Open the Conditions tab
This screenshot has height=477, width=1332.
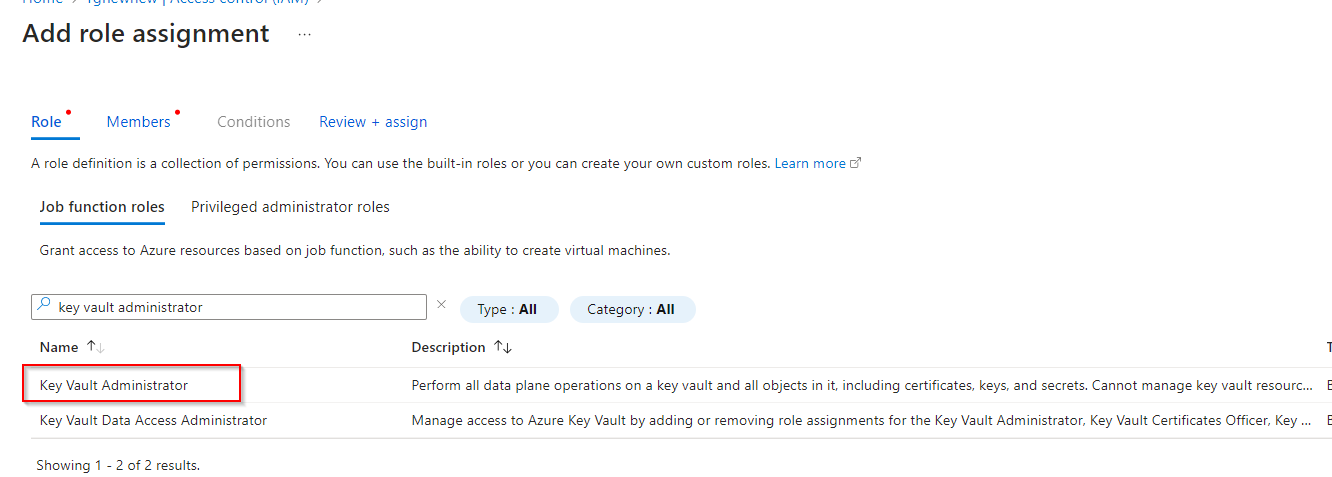(x=253, y=122)
